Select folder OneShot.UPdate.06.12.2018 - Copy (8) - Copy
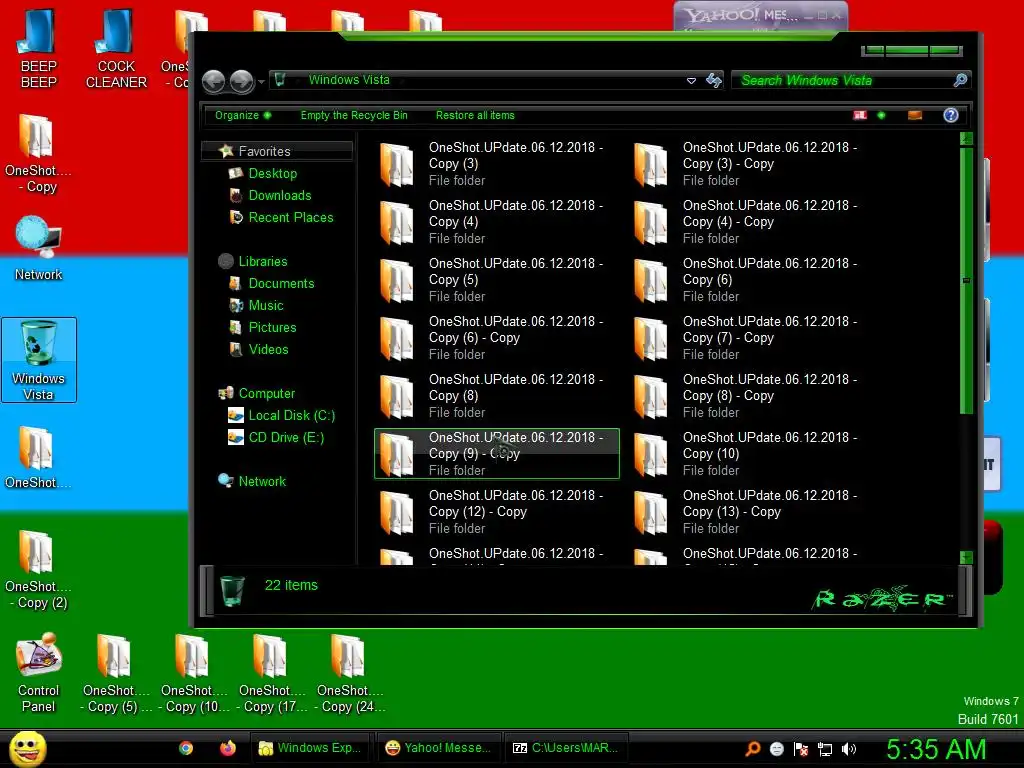 coord(750,396)
